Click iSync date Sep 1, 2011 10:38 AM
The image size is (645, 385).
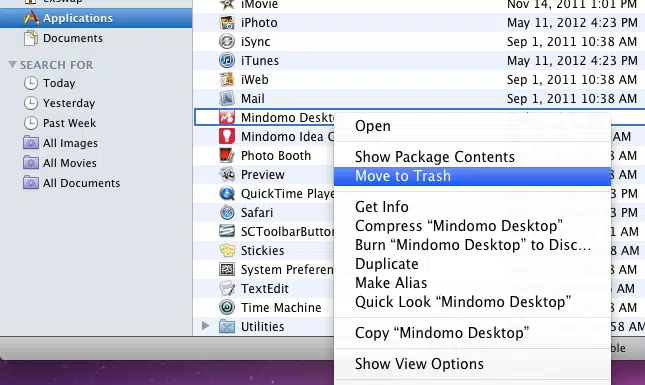[572, 42]
